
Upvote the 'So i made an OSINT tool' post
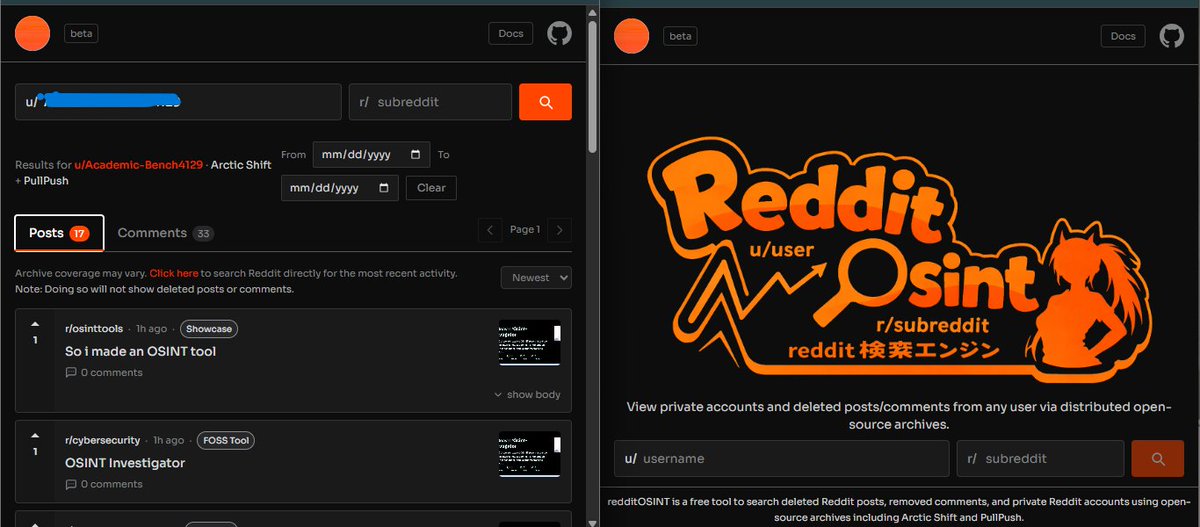[35, 324]
